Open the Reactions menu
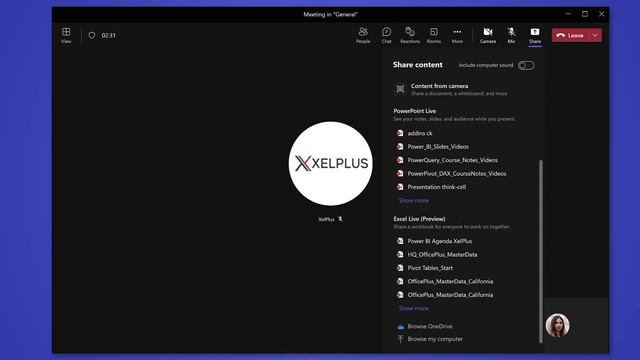This screenshot has width=640, height=360. pos(410,35)
